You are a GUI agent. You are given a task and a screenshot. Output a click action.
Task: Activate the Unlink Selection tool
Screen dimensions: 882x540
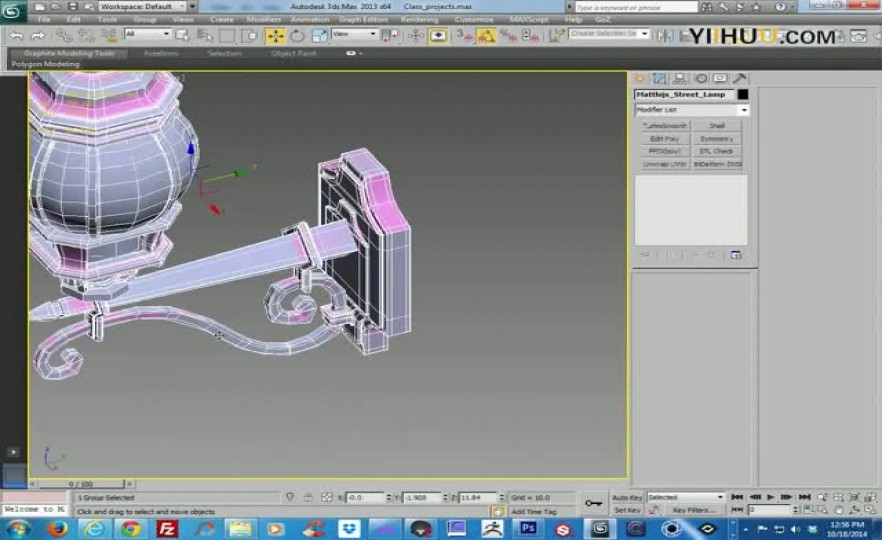coord(87,36)
